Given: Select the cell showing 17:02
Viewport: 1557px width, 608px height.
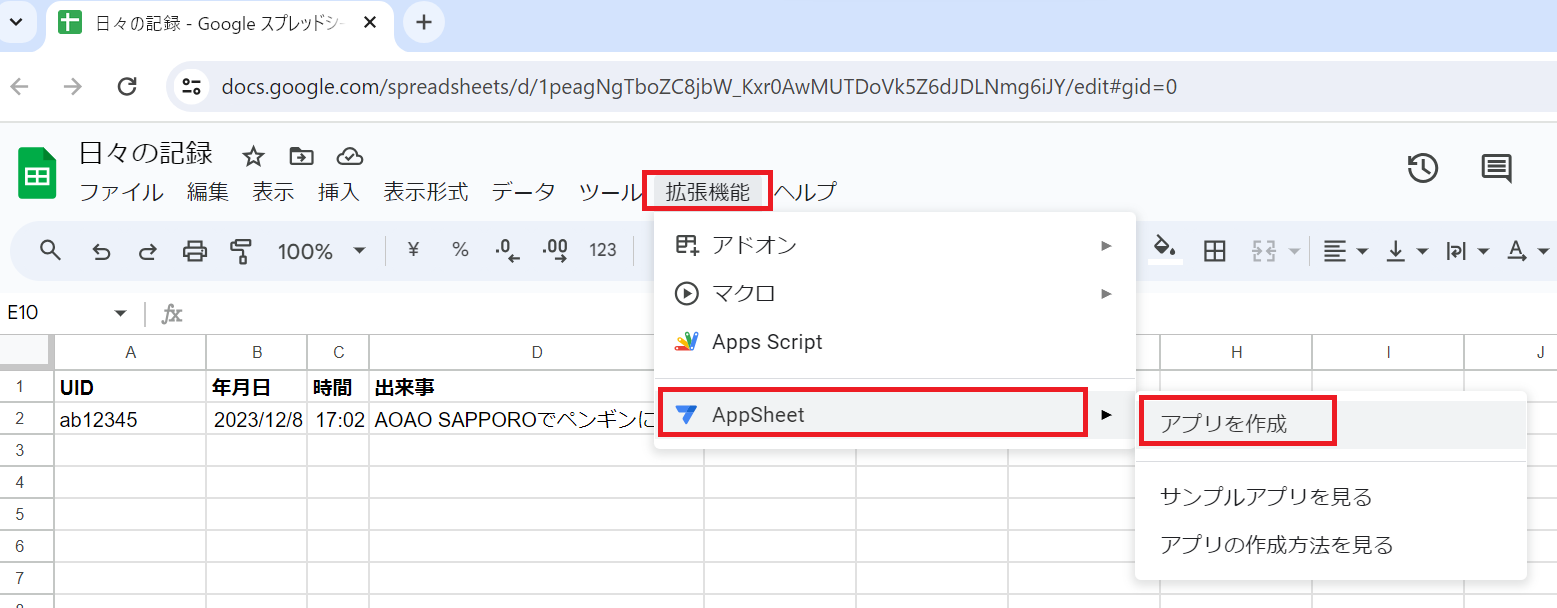Looking at the screenshot, I should click(x=339, y=419).
